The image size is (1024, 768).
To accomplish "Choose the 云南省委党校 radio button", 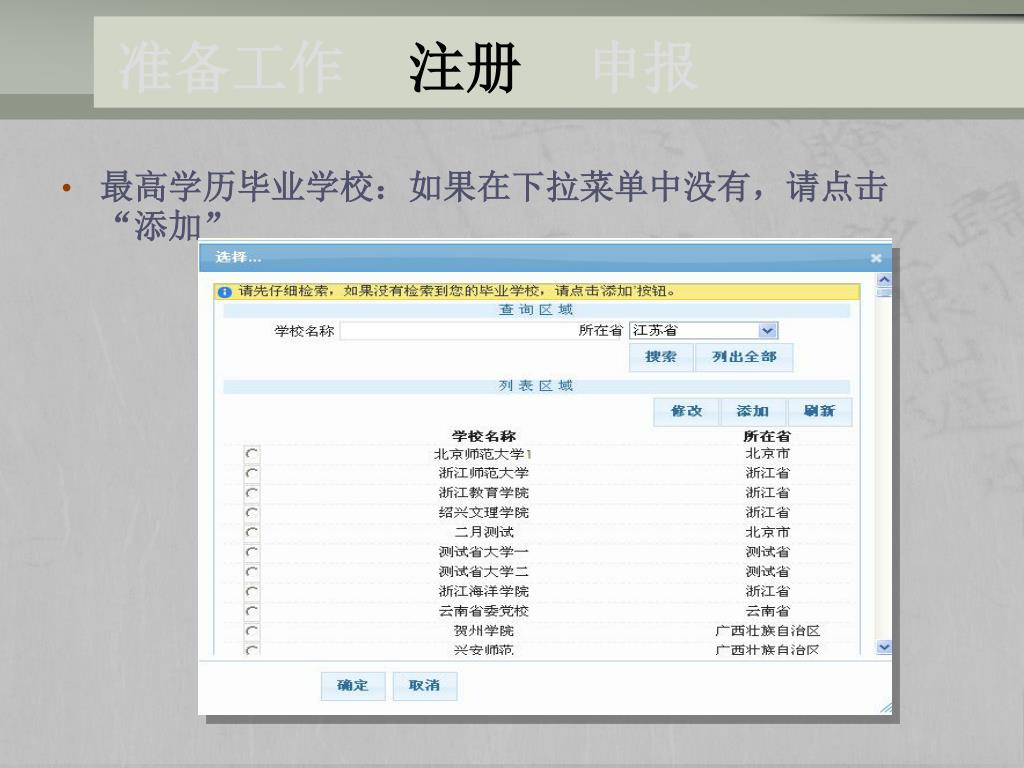I will coord(251,611).
